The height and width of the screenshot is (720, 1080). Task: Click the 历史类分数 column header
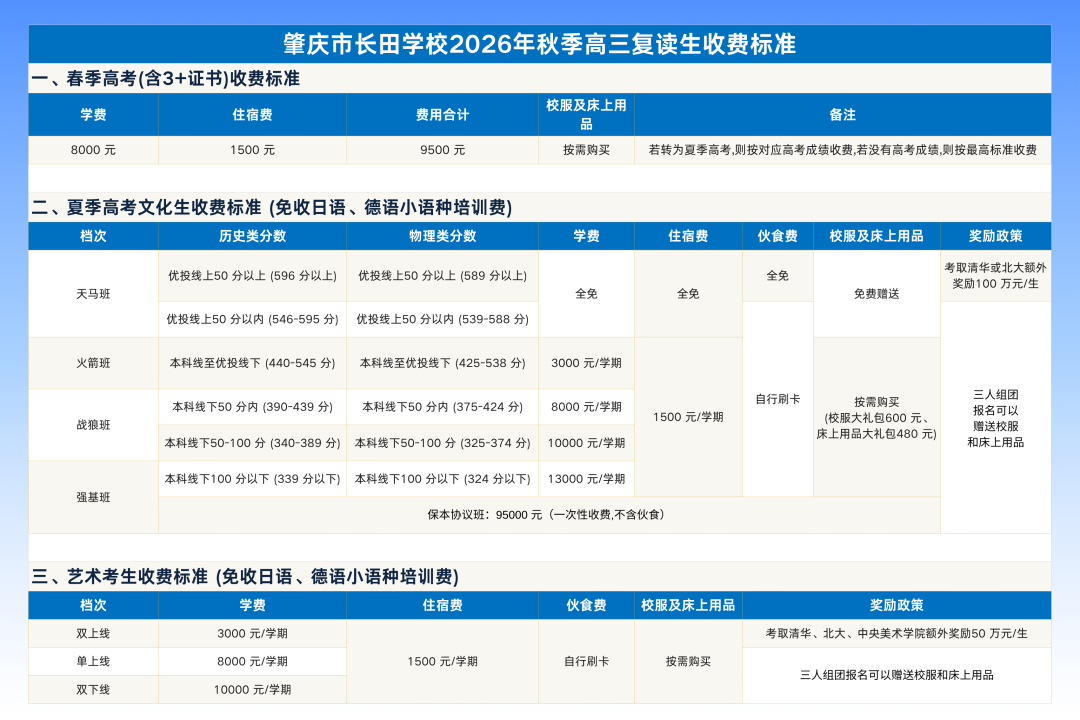point(252,236)
